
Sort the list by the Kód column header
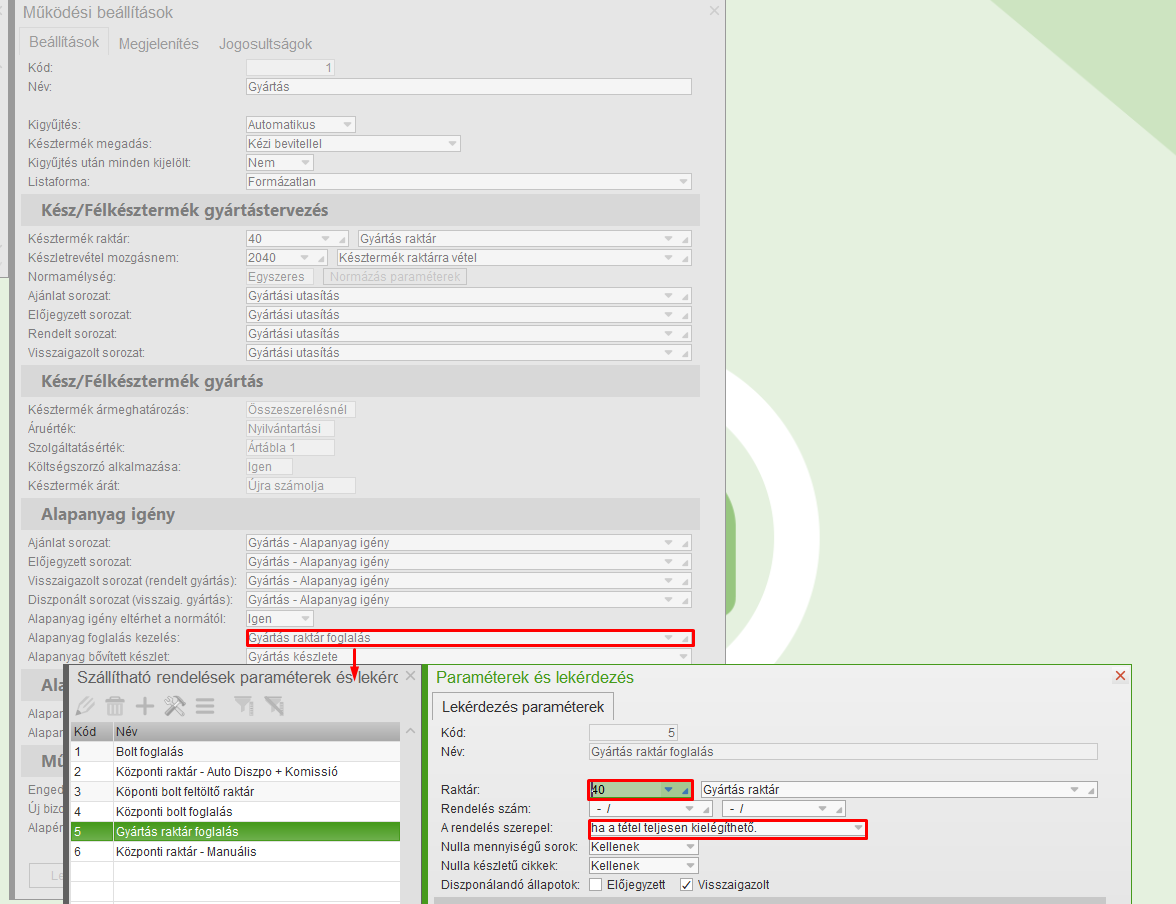(92, 731)
